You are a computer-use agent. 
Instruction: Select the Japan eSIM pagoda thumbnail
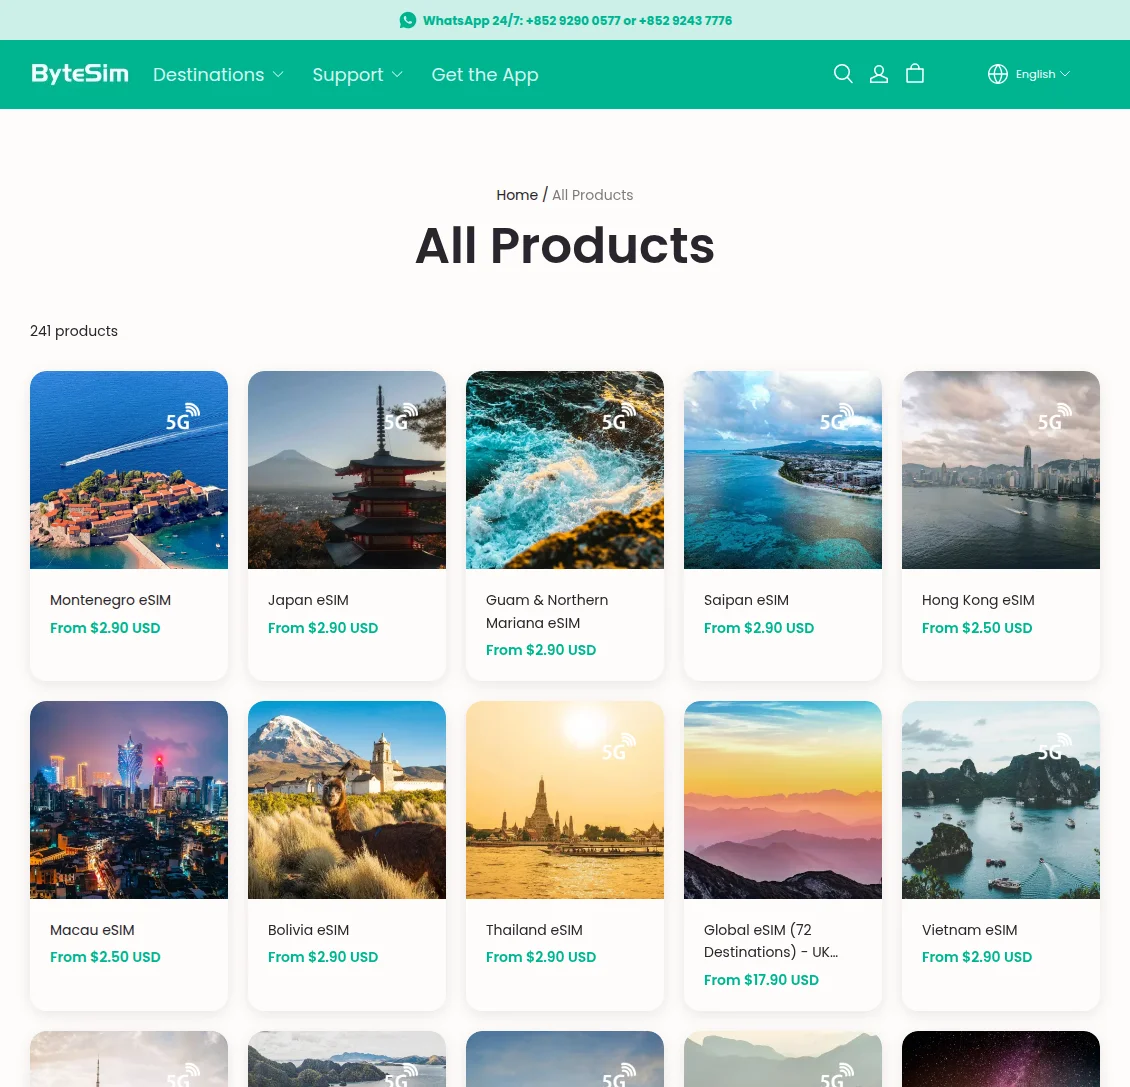click(347, 470)
